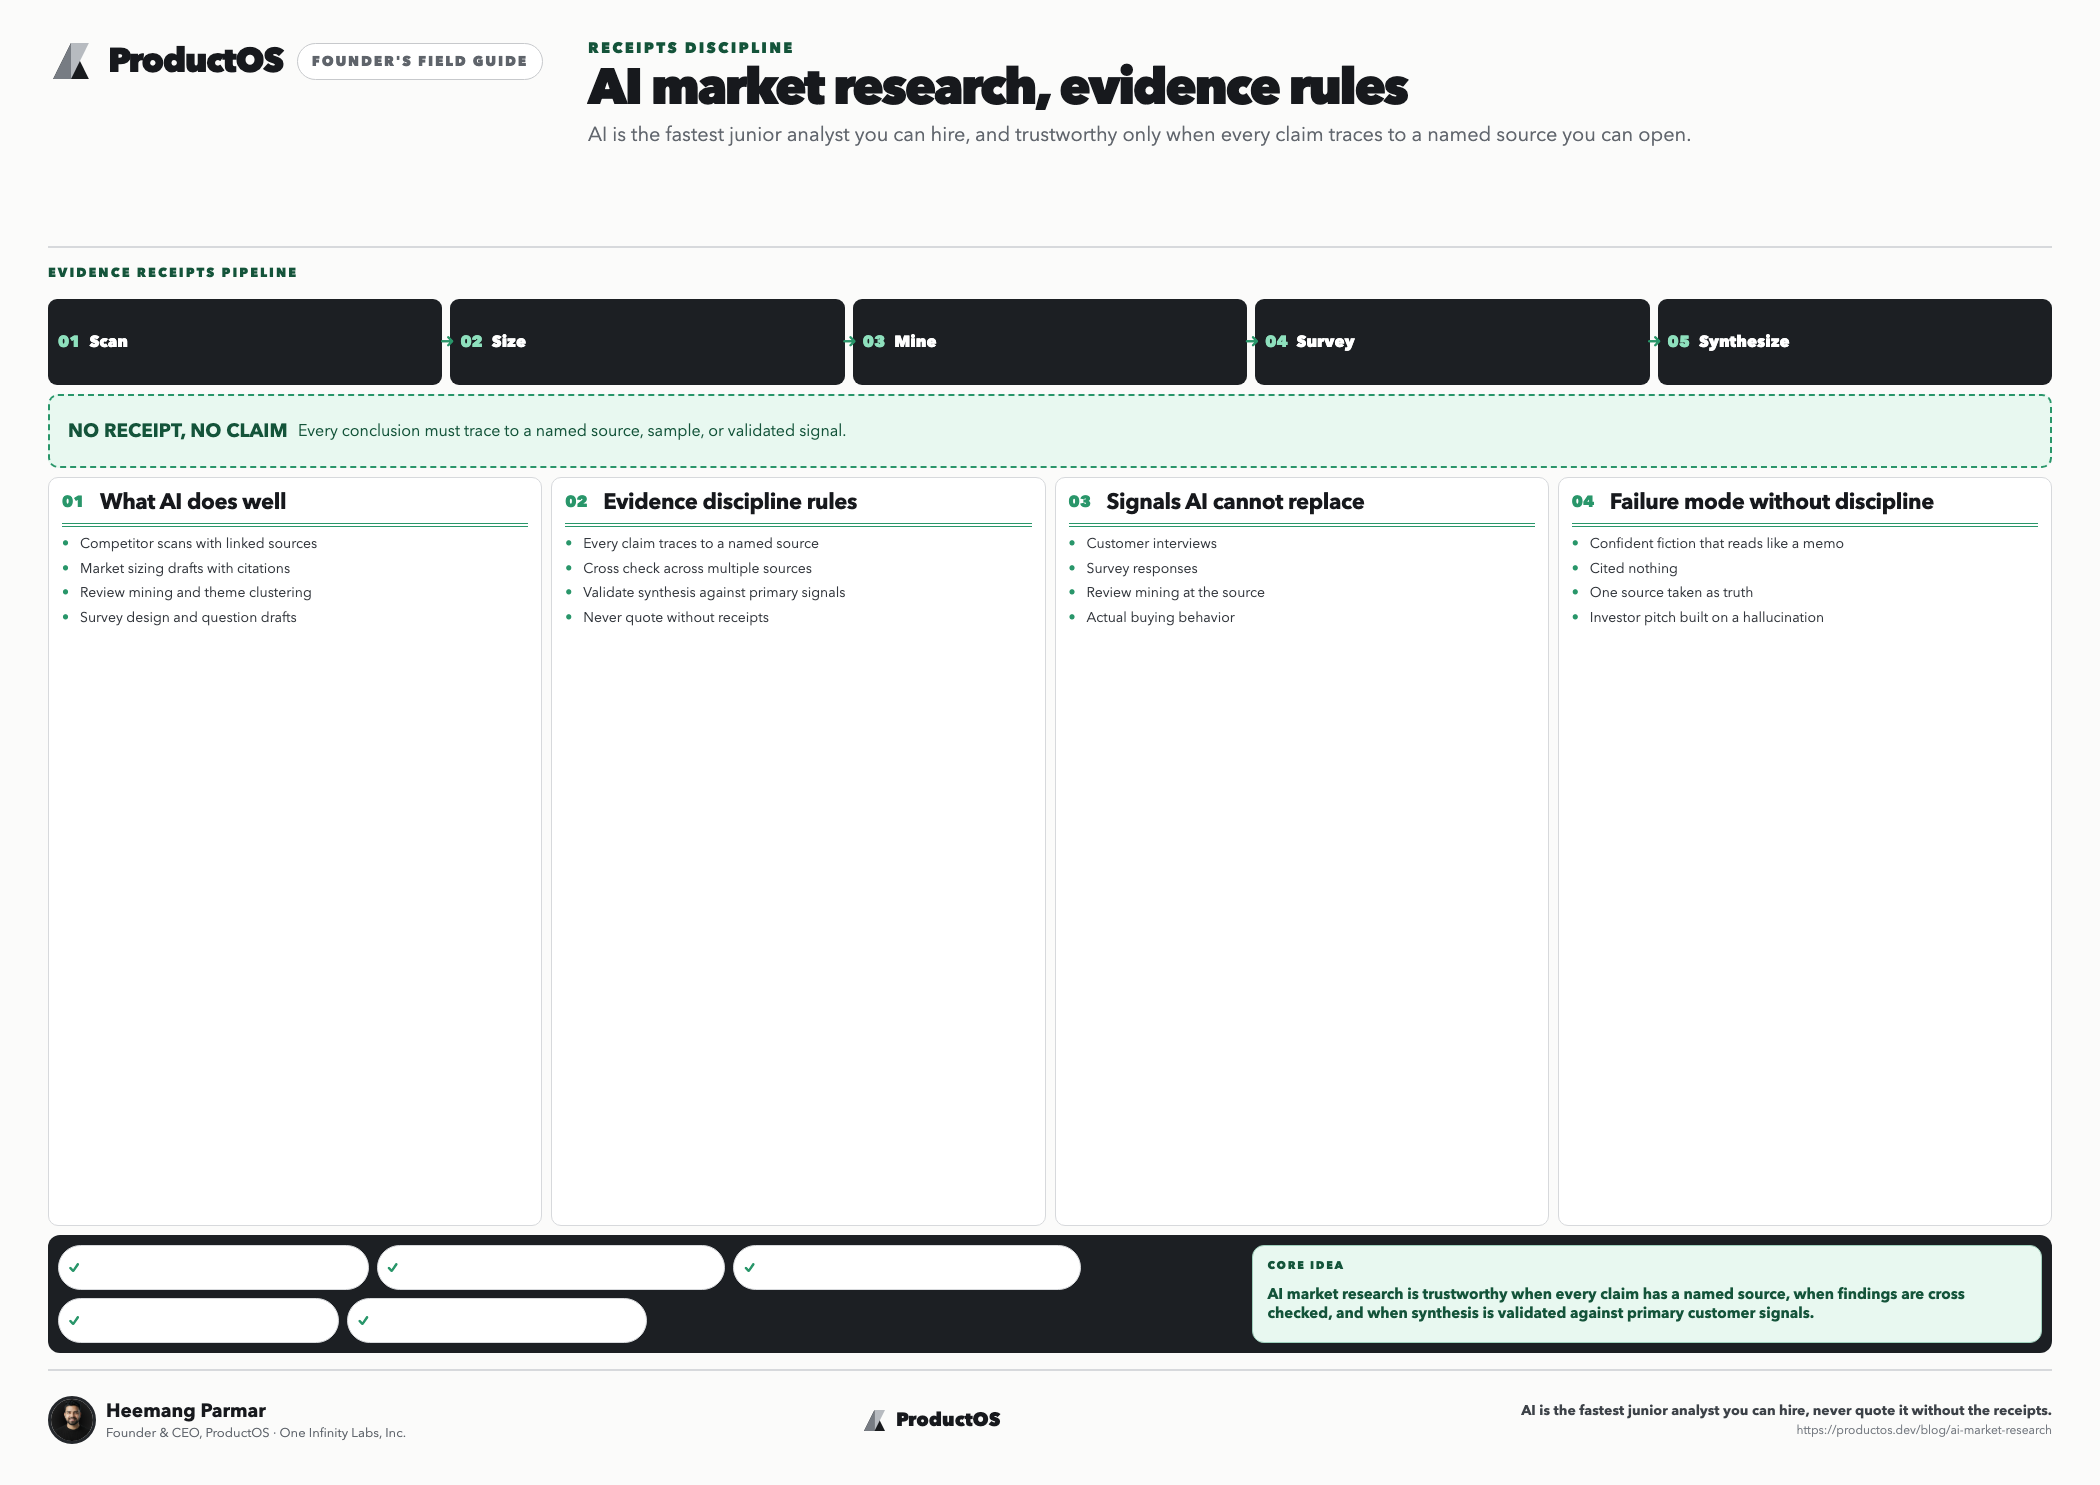The image size is (2100, 1485).
Task: Click 'Customer interviews' bullet
Action: (1151, 544)
